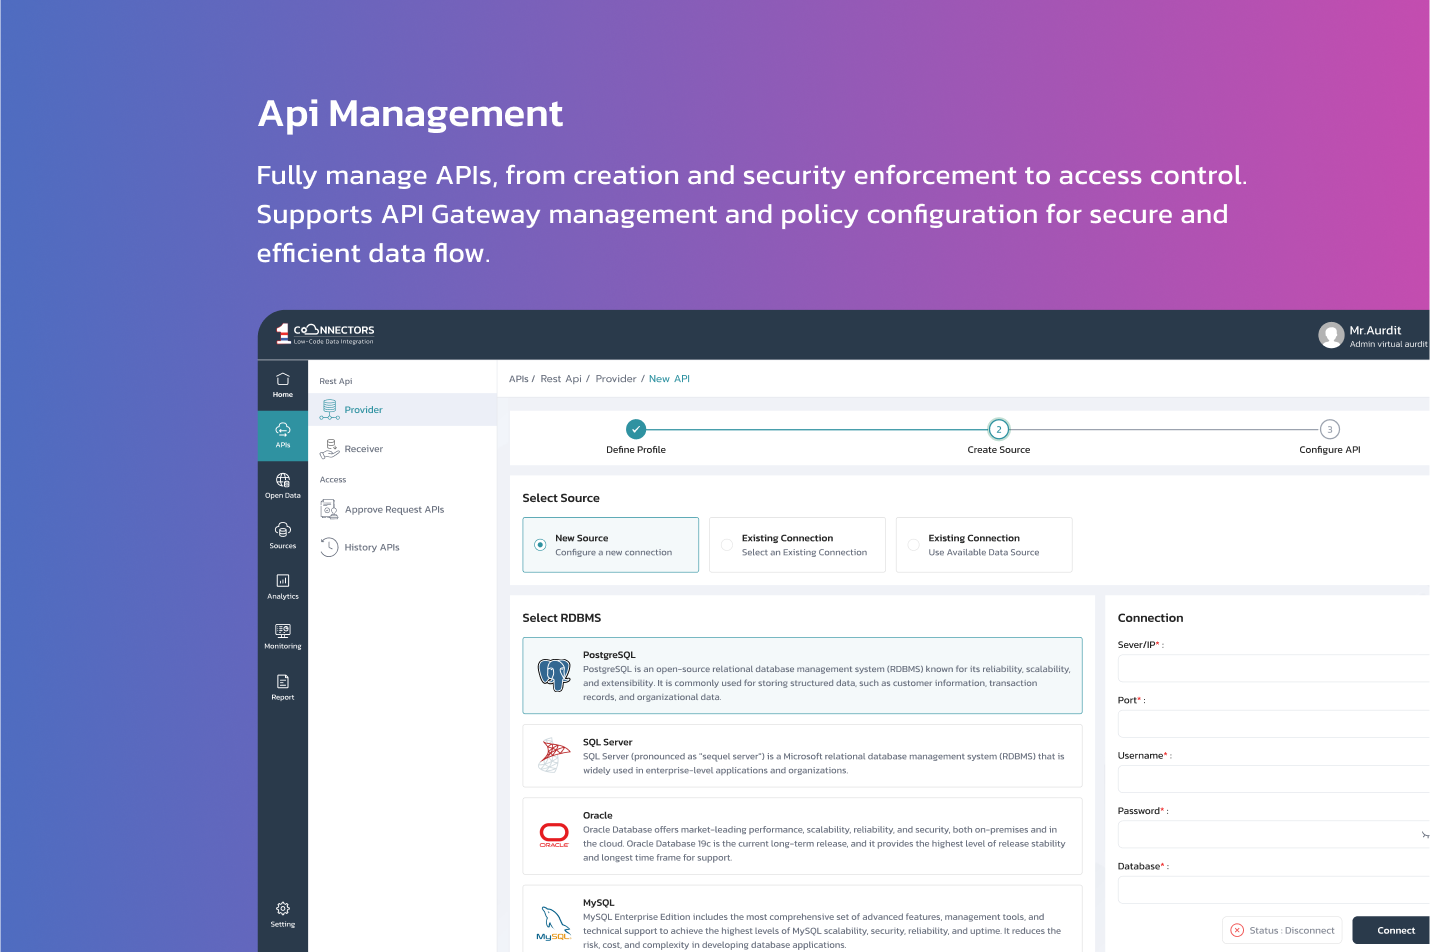Click the Rest Api breadcrumb link
Screen dimensions: 1430x952
point(560,379)
